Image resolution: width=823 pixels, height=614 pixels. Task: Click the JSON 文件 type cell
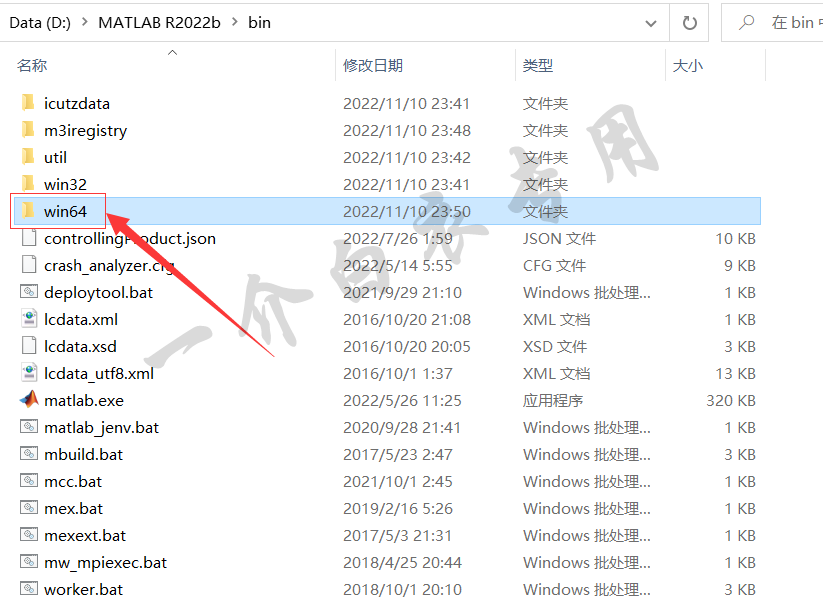559,239
